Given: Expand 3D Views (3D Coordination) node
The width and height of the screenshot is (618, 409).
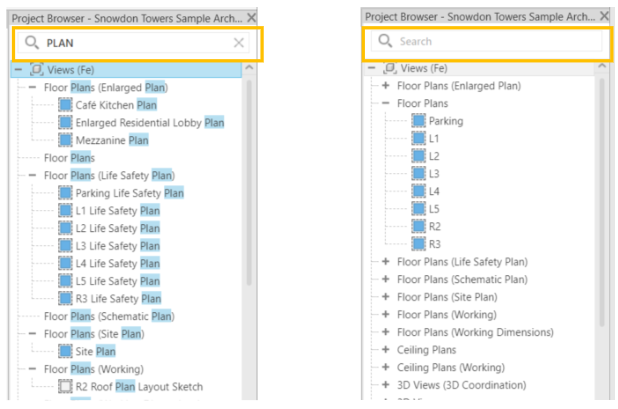Looking at the screenshot, I should point(386,385).
